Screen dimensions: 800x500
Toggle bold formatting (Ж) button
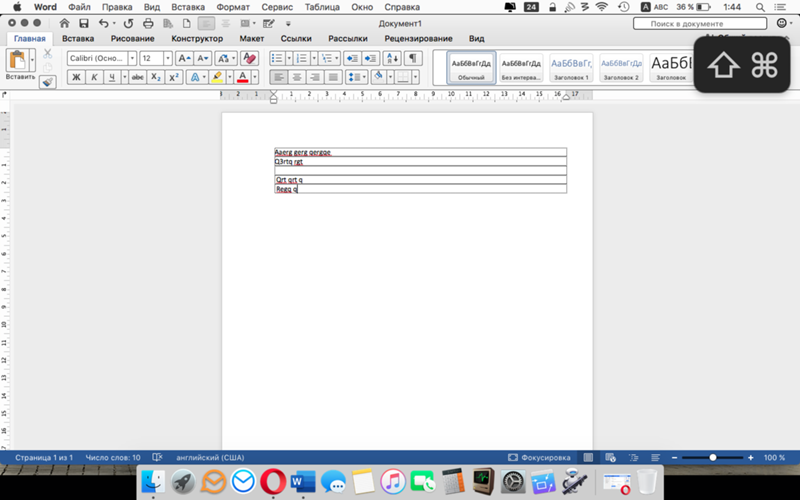(x=77, y=77)
